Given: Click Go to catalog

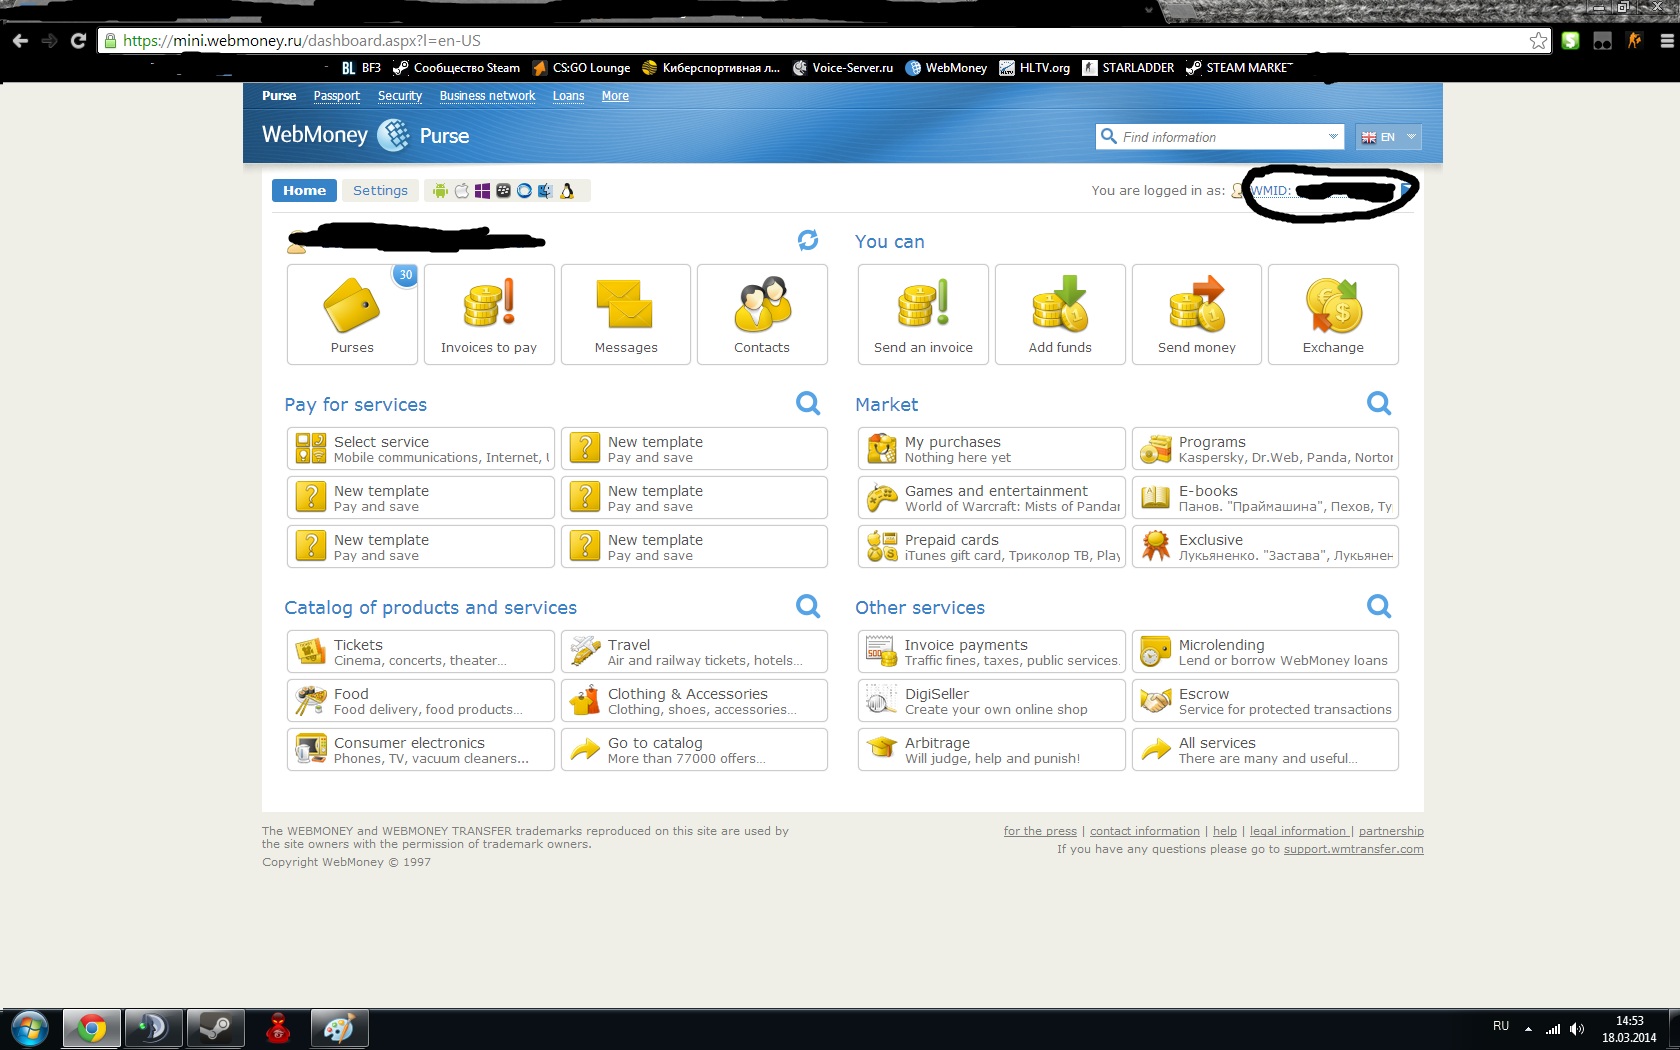Looking at the screenshot, I should coord(694,749).
